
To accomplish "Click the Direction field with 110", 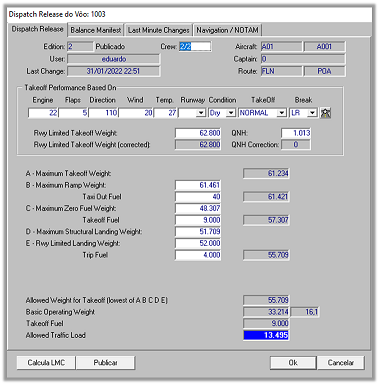I will (x=103, y=113).
